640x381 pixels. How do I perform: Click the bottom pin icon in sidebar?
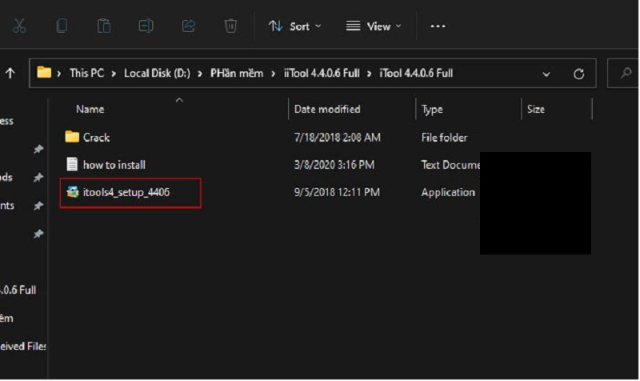point(38,234)
